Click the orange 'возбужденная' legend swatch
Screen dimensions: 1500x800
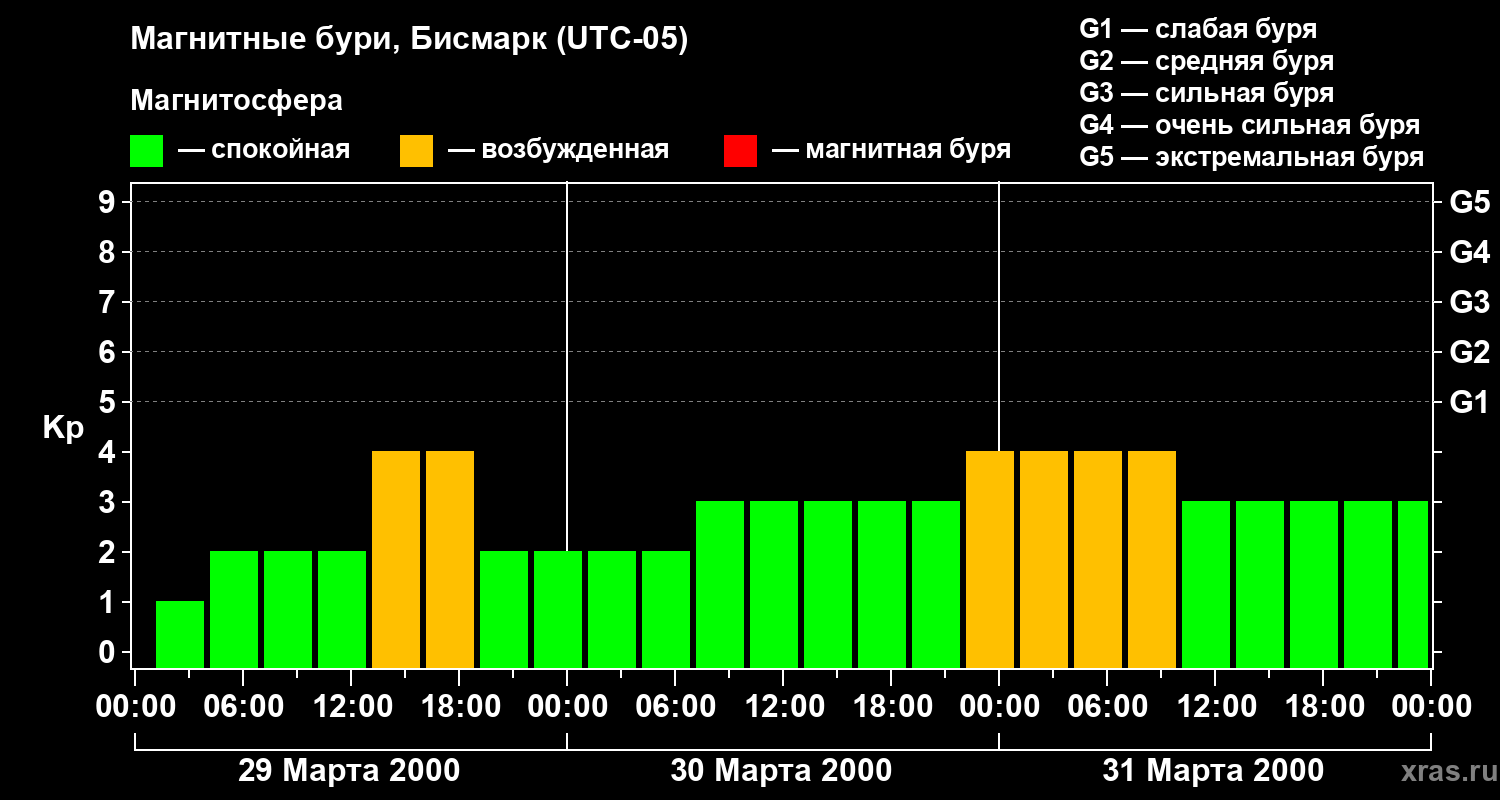(x=416, y=151)
